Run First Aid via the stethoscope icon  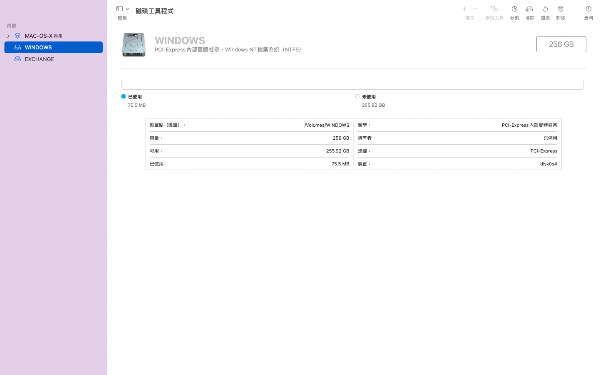pos(494,9)
